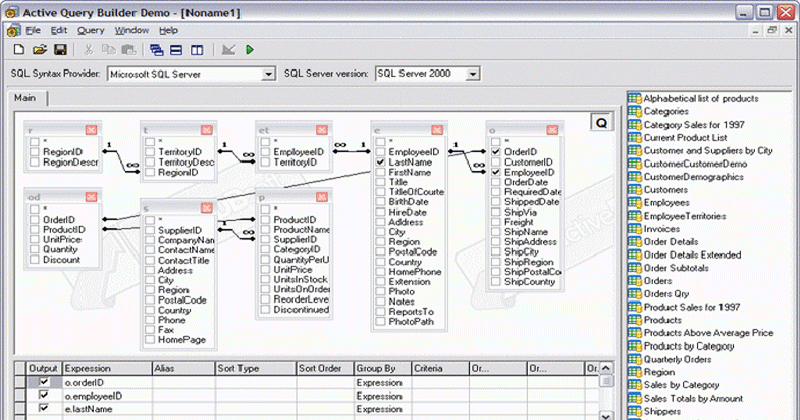Screen dimensions: 800x420
Task: Click the Tile vertically toolbar icon
Action: pyautogui.click(x=197, y=49)
